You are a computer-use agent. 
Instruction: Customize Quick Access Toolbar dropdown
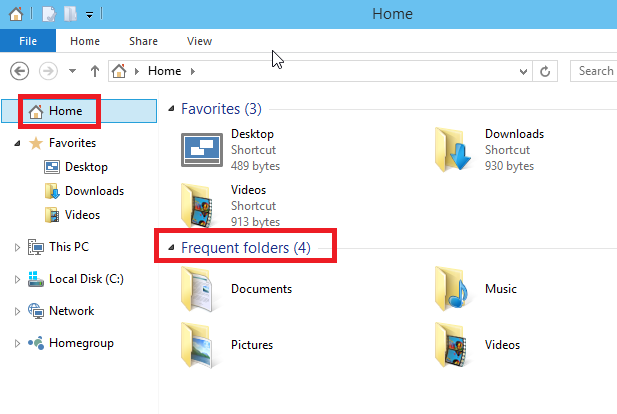[90, 15]
